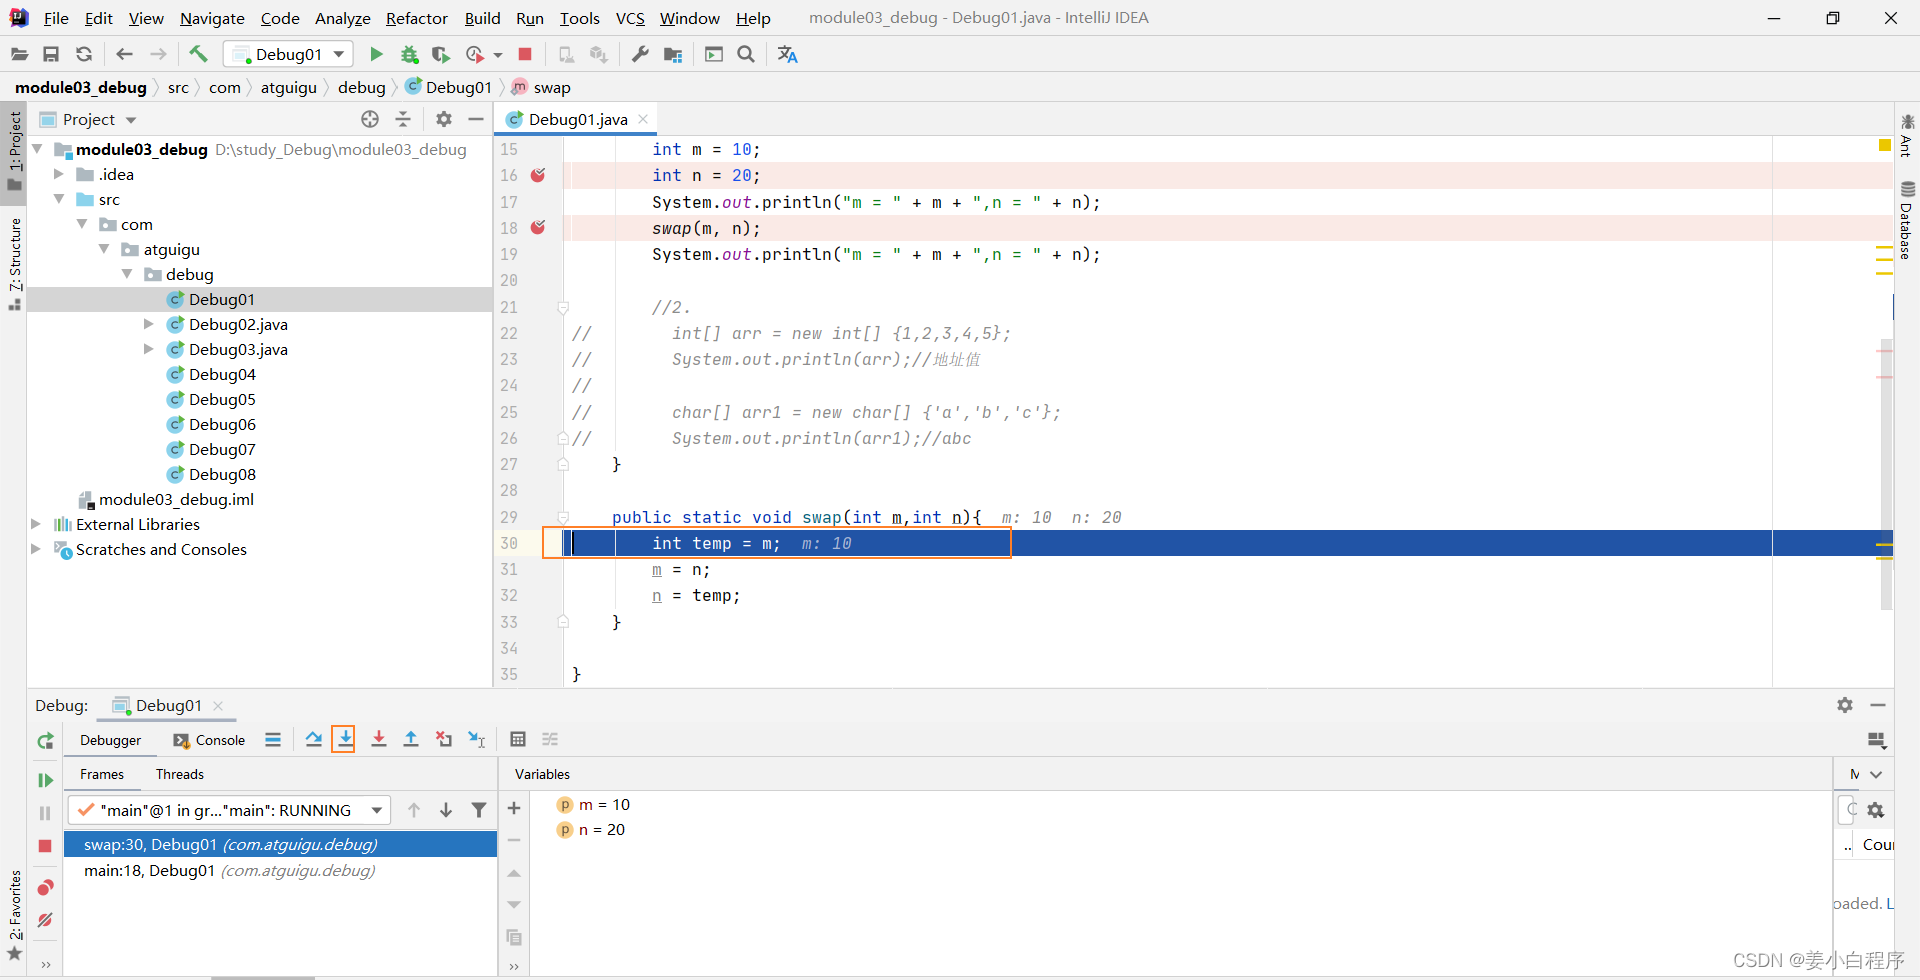Pause program button in debug sidebar

pos(45,813)
